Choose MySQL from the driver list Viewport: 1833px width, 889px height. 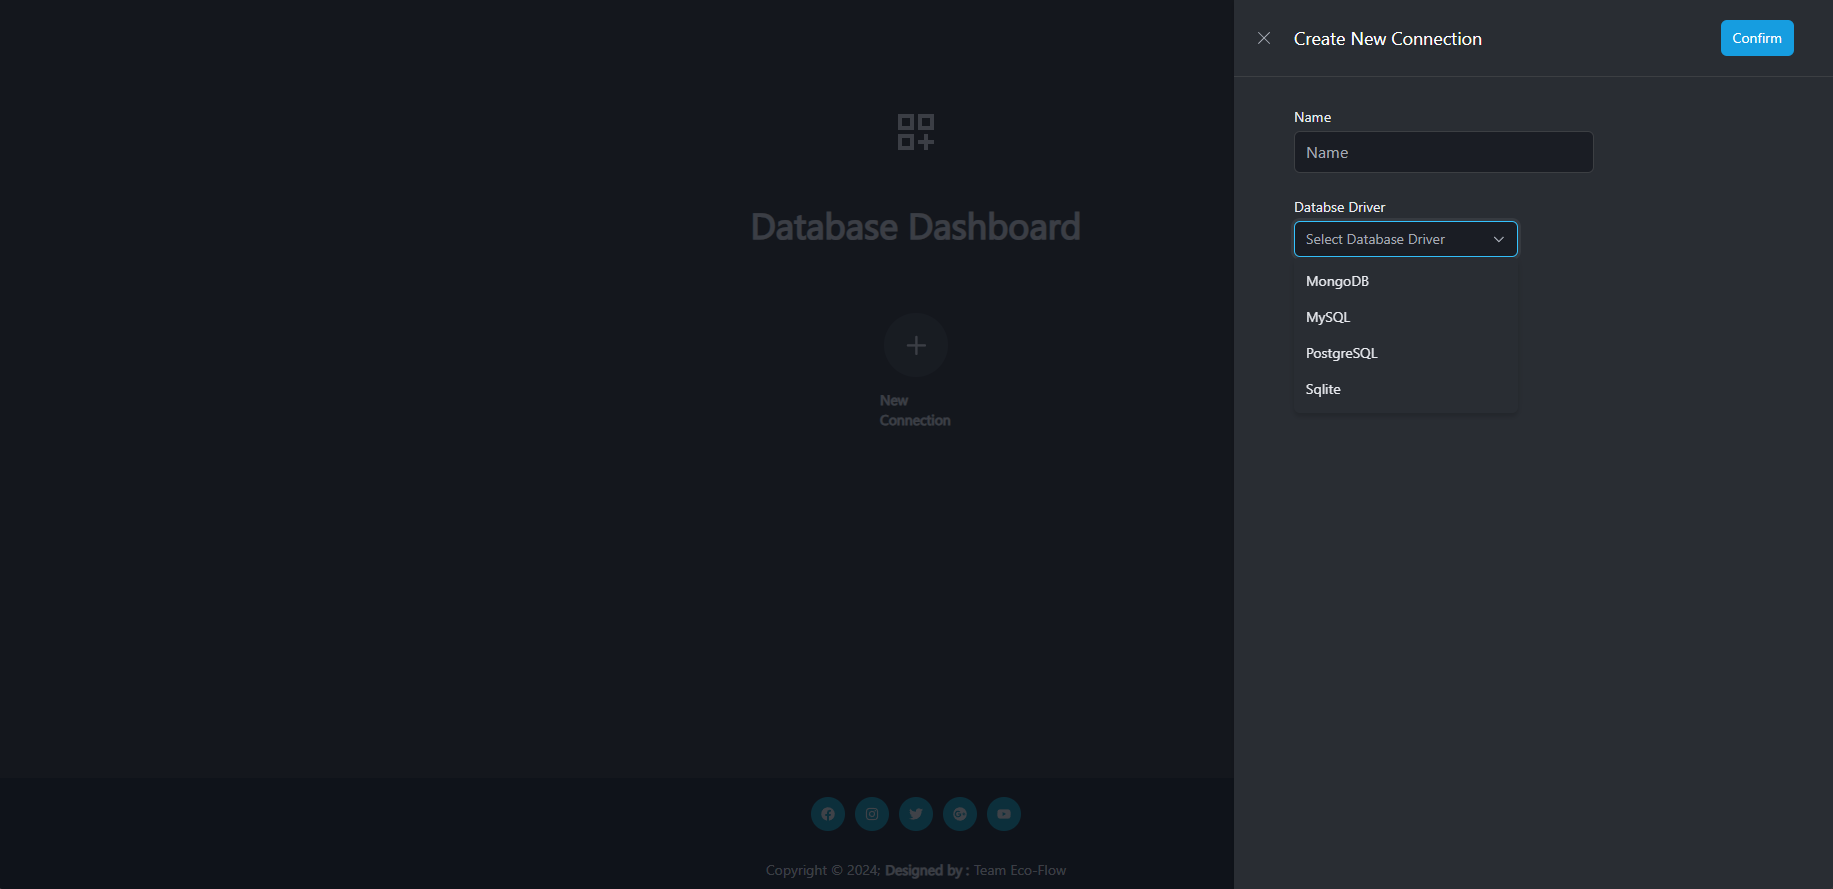click(x=1405, y=317)
